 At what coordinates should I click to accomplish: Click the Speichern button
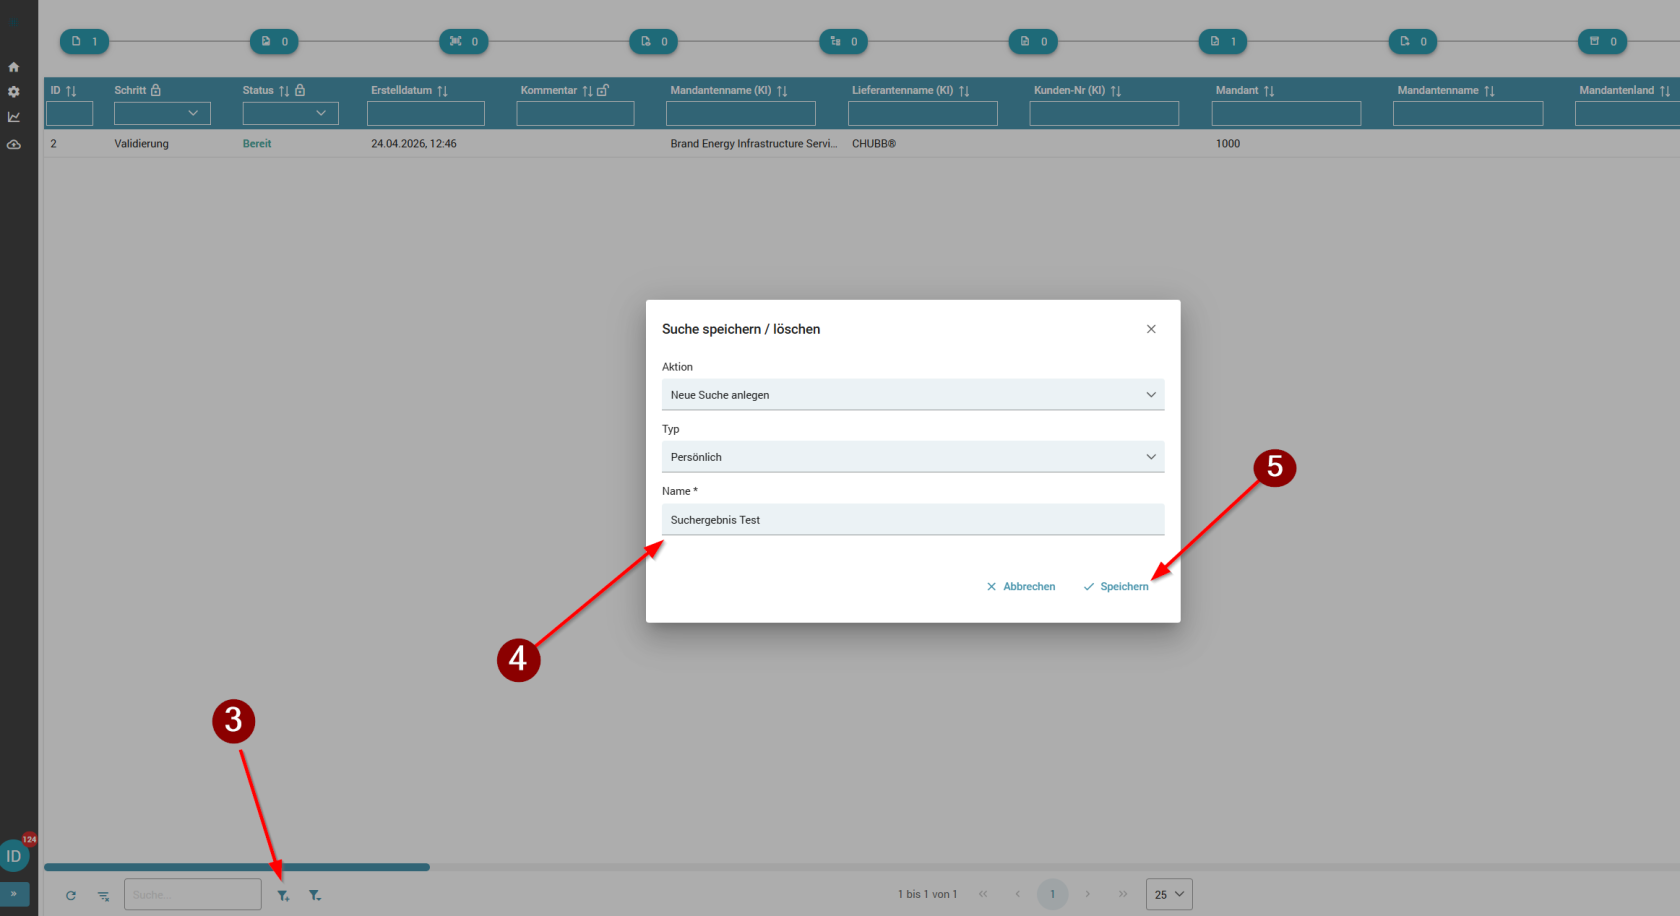coord(1116,587)
